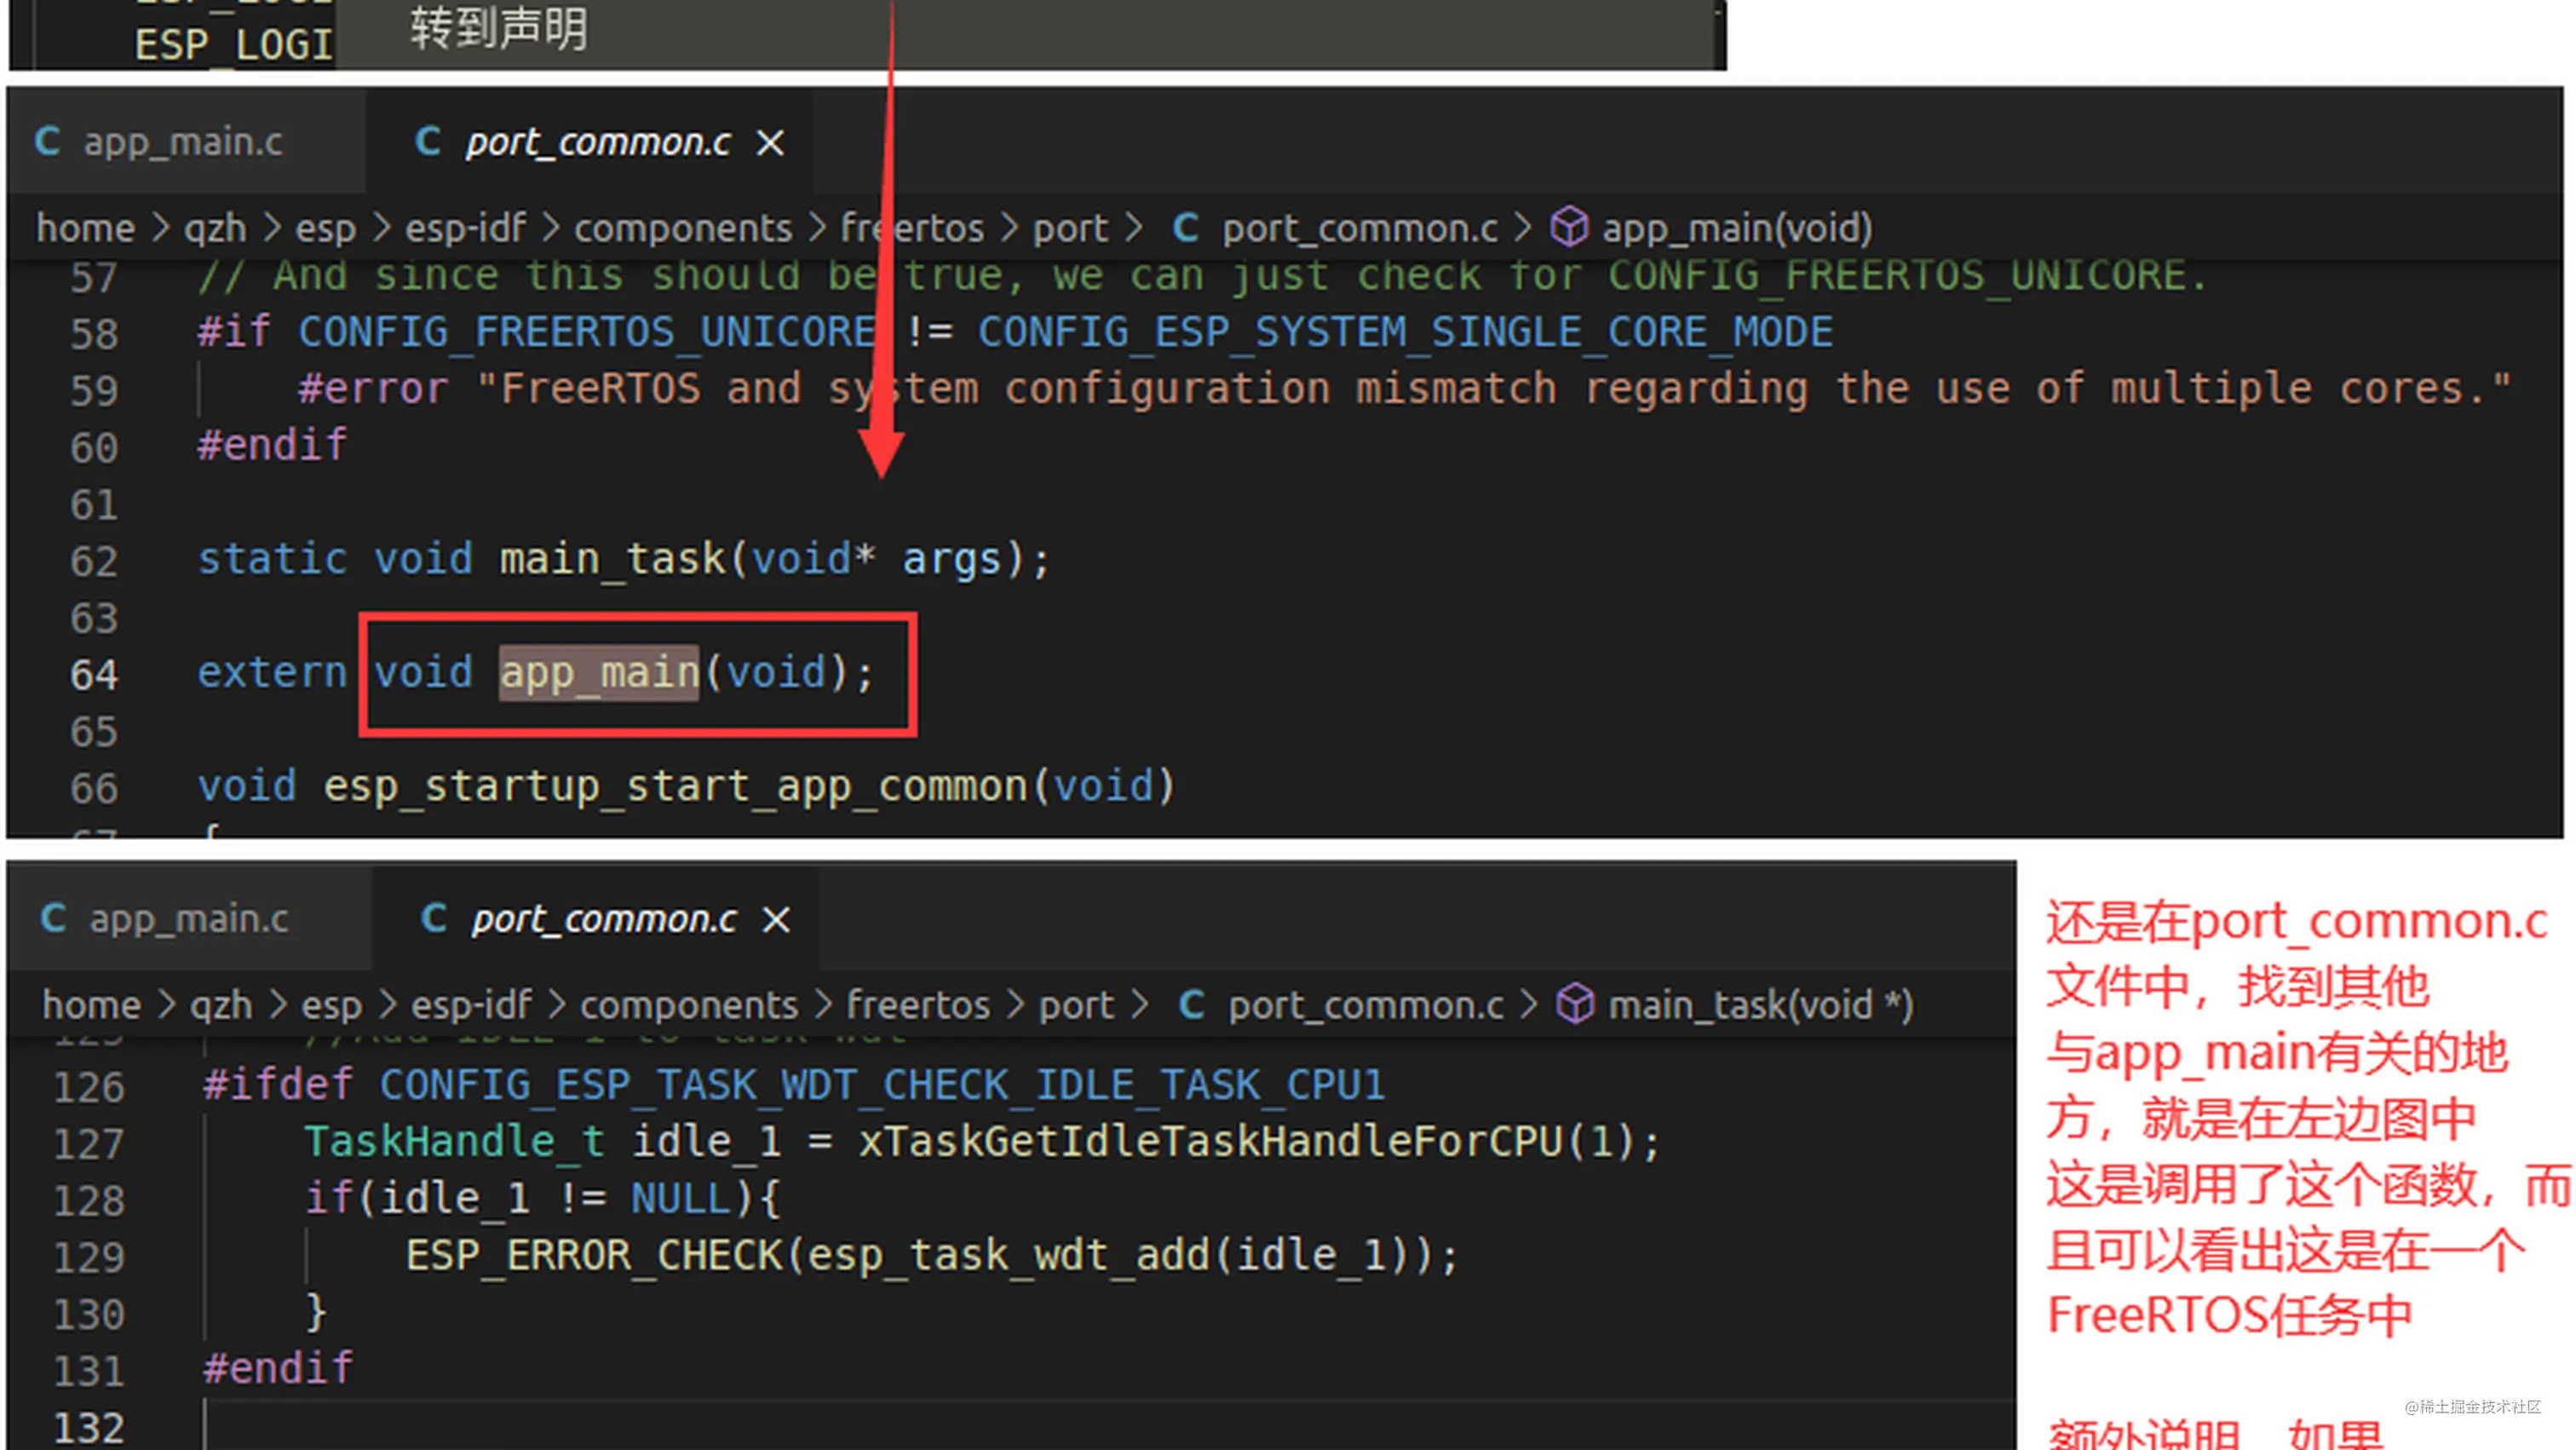Click line number 58 in upper gutter
2576x1450 pixels.
tap(94, 333)
